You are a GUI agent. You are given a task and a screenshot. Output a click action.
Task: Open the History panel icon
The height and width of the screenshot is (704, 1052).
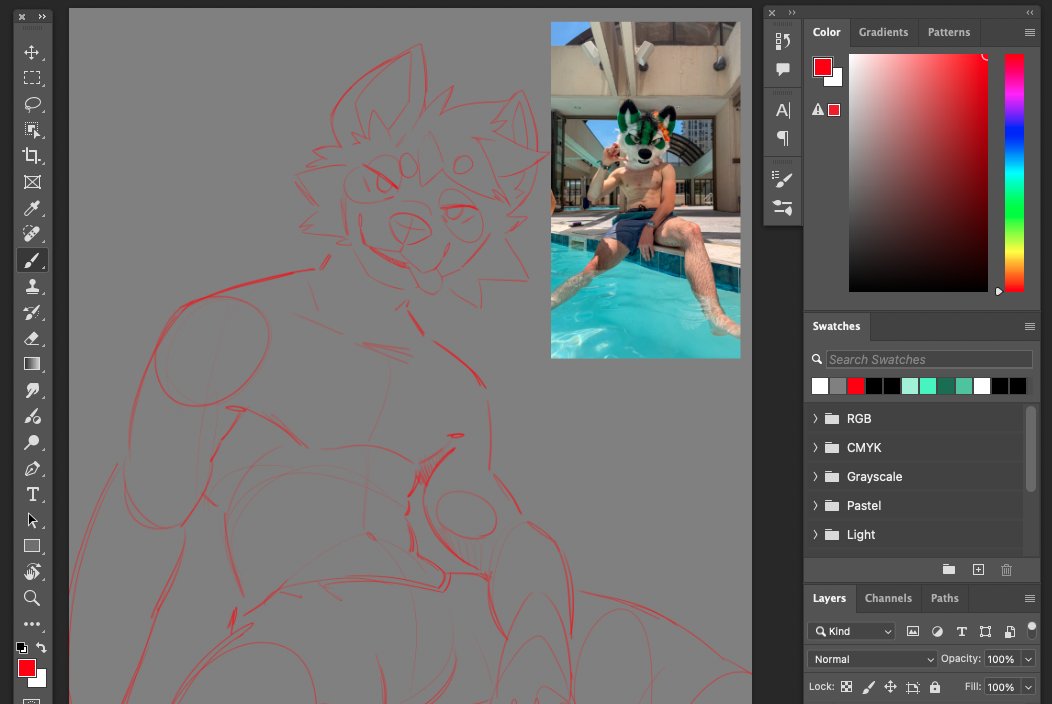pos(782,42)
